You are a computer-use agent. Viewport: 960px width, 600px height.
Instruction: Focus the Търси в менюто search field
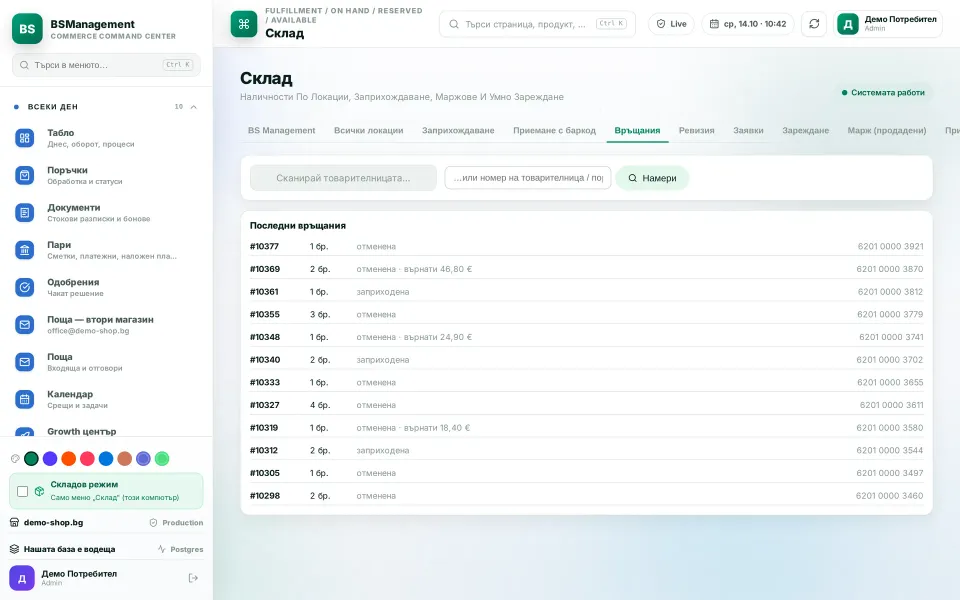pyautogui.click(x=106, y=65)
